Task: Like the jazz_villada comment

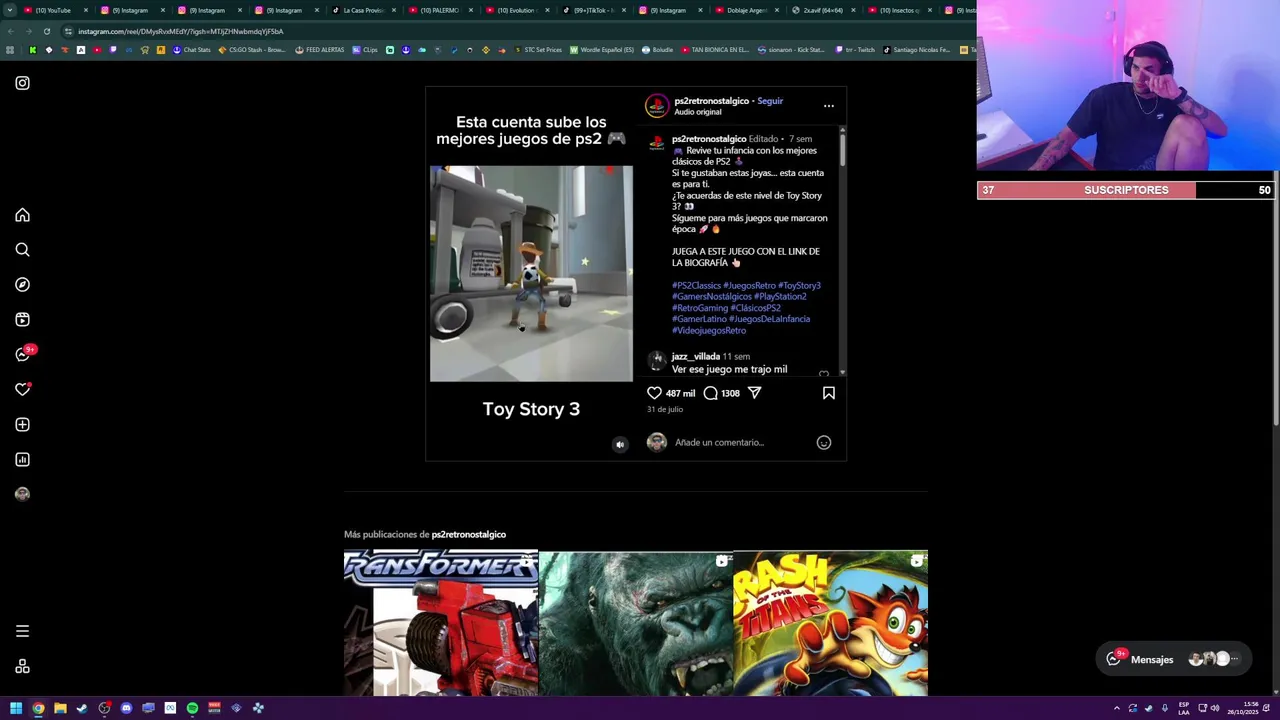Action: (x=824, y=374)
